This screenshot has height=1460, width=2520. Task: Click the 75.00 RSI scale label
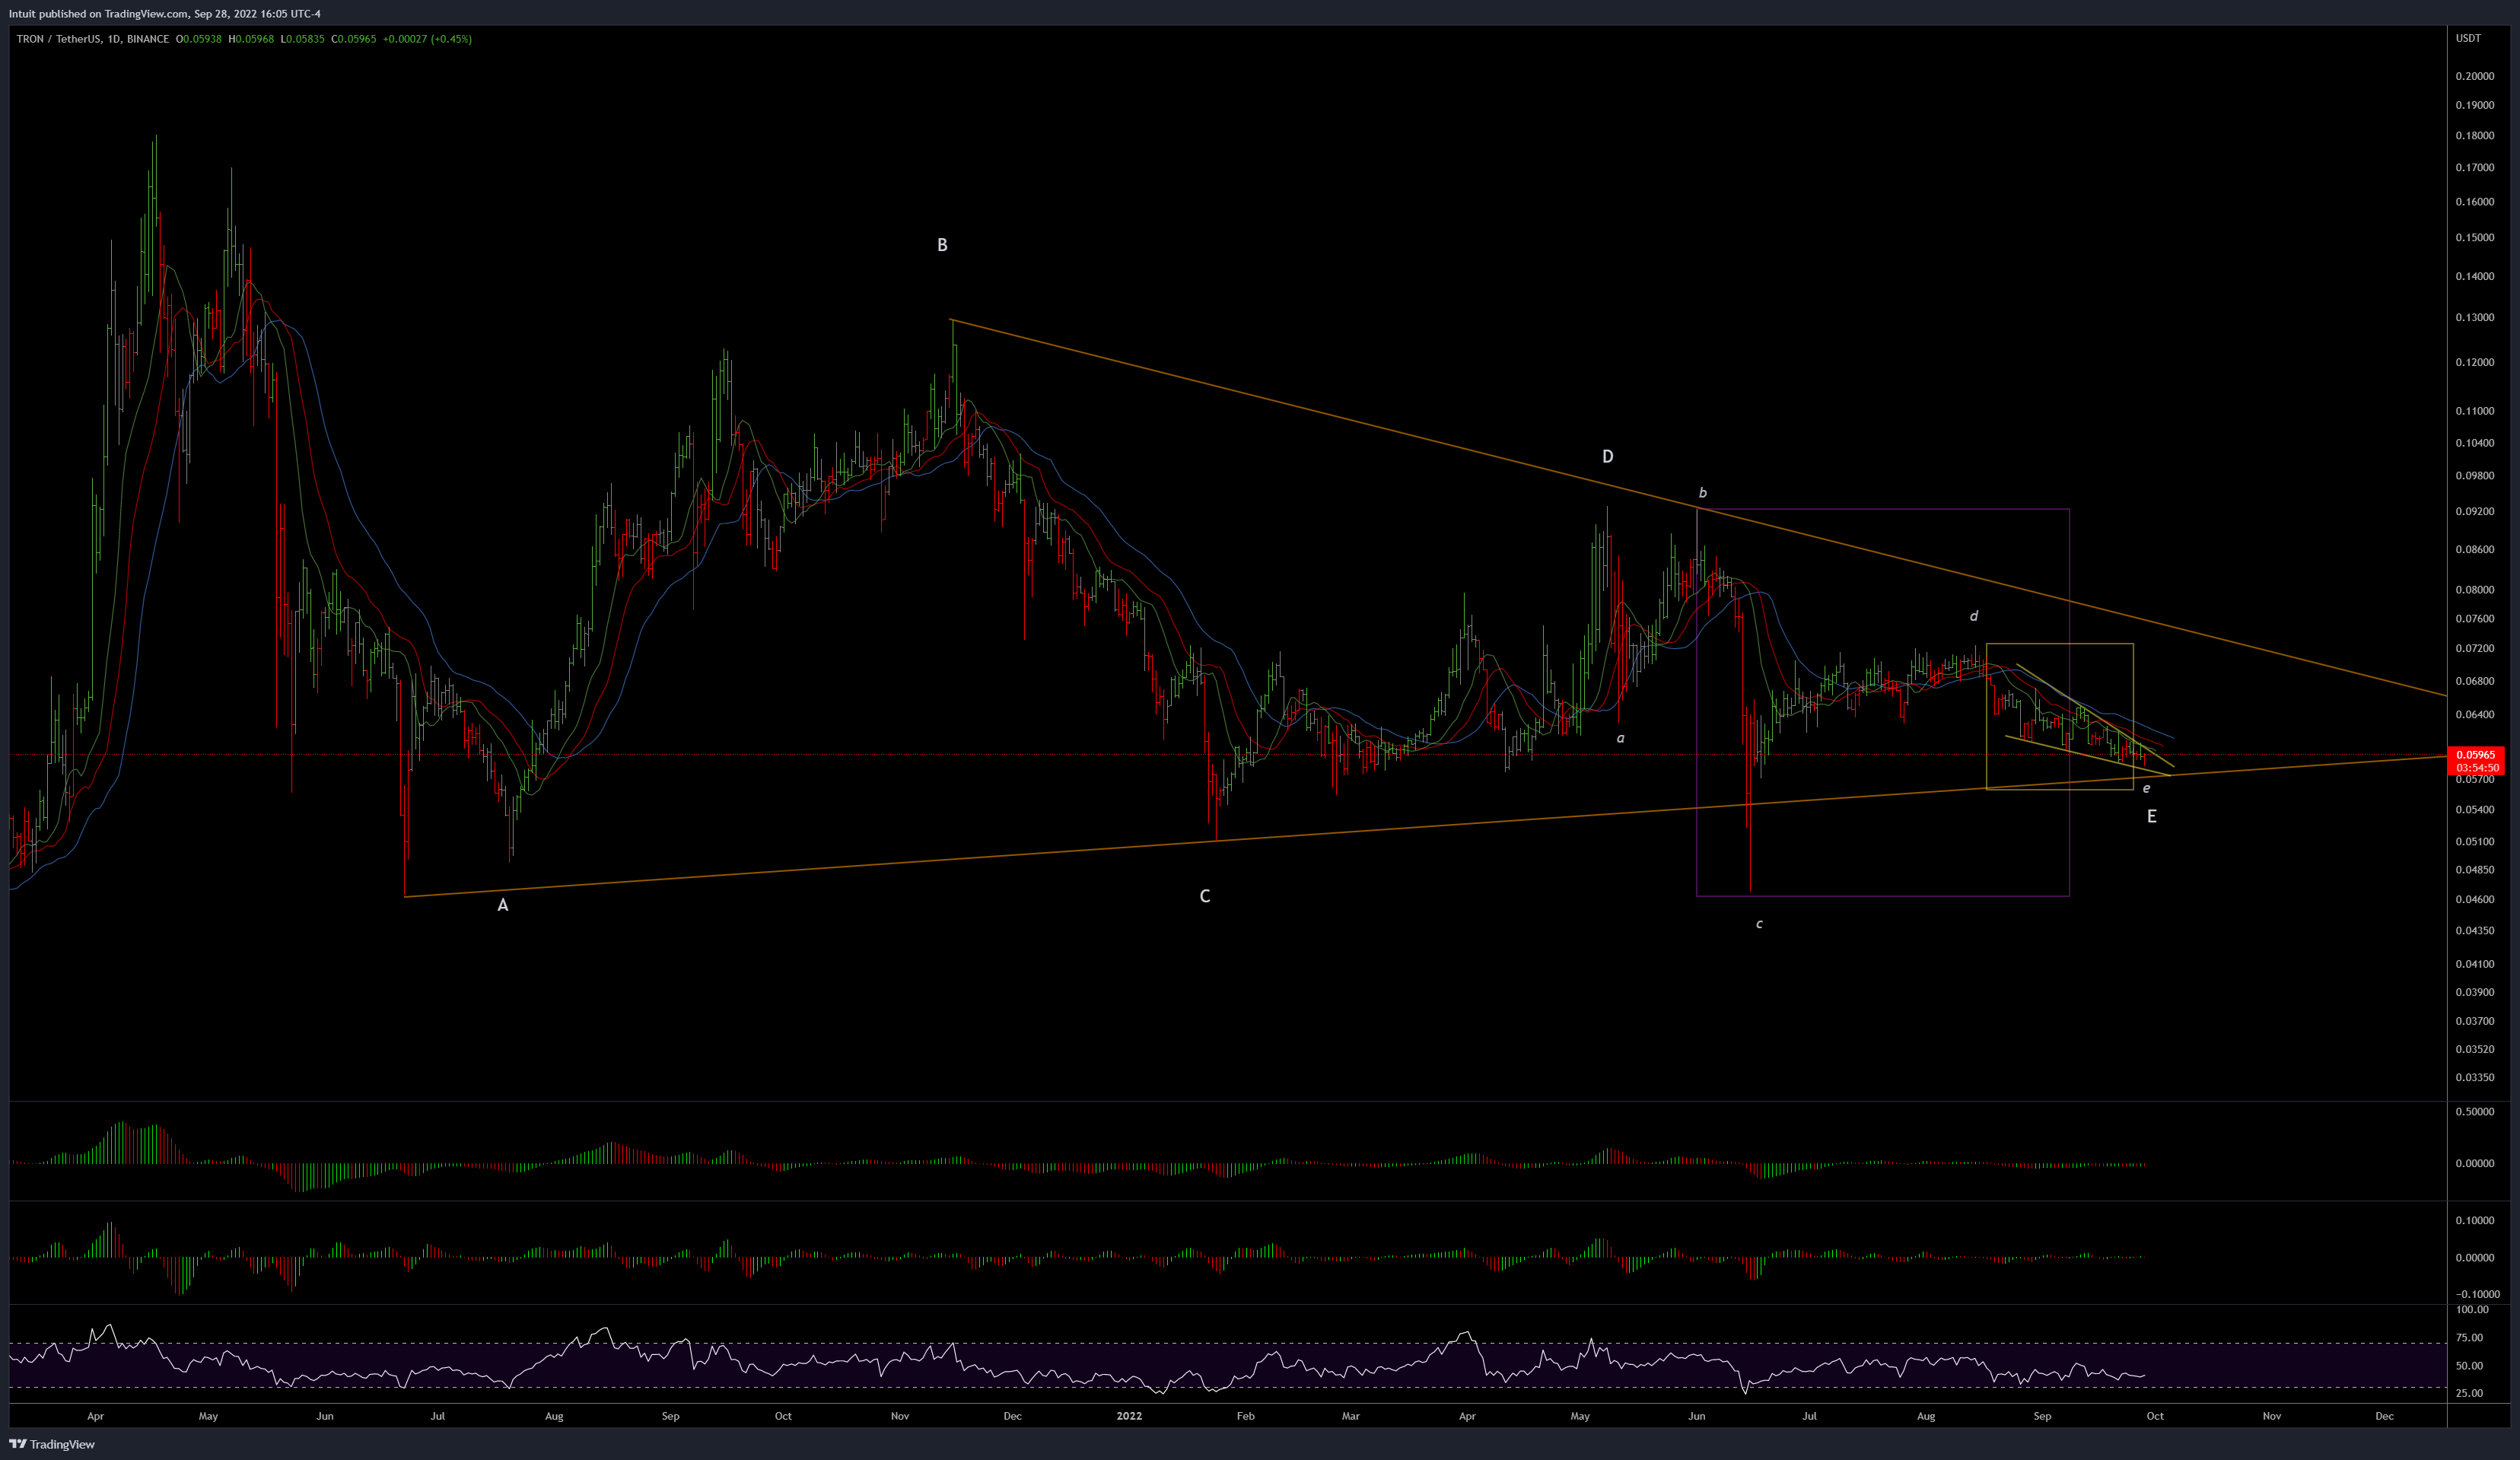[x=2469, y=1338]
